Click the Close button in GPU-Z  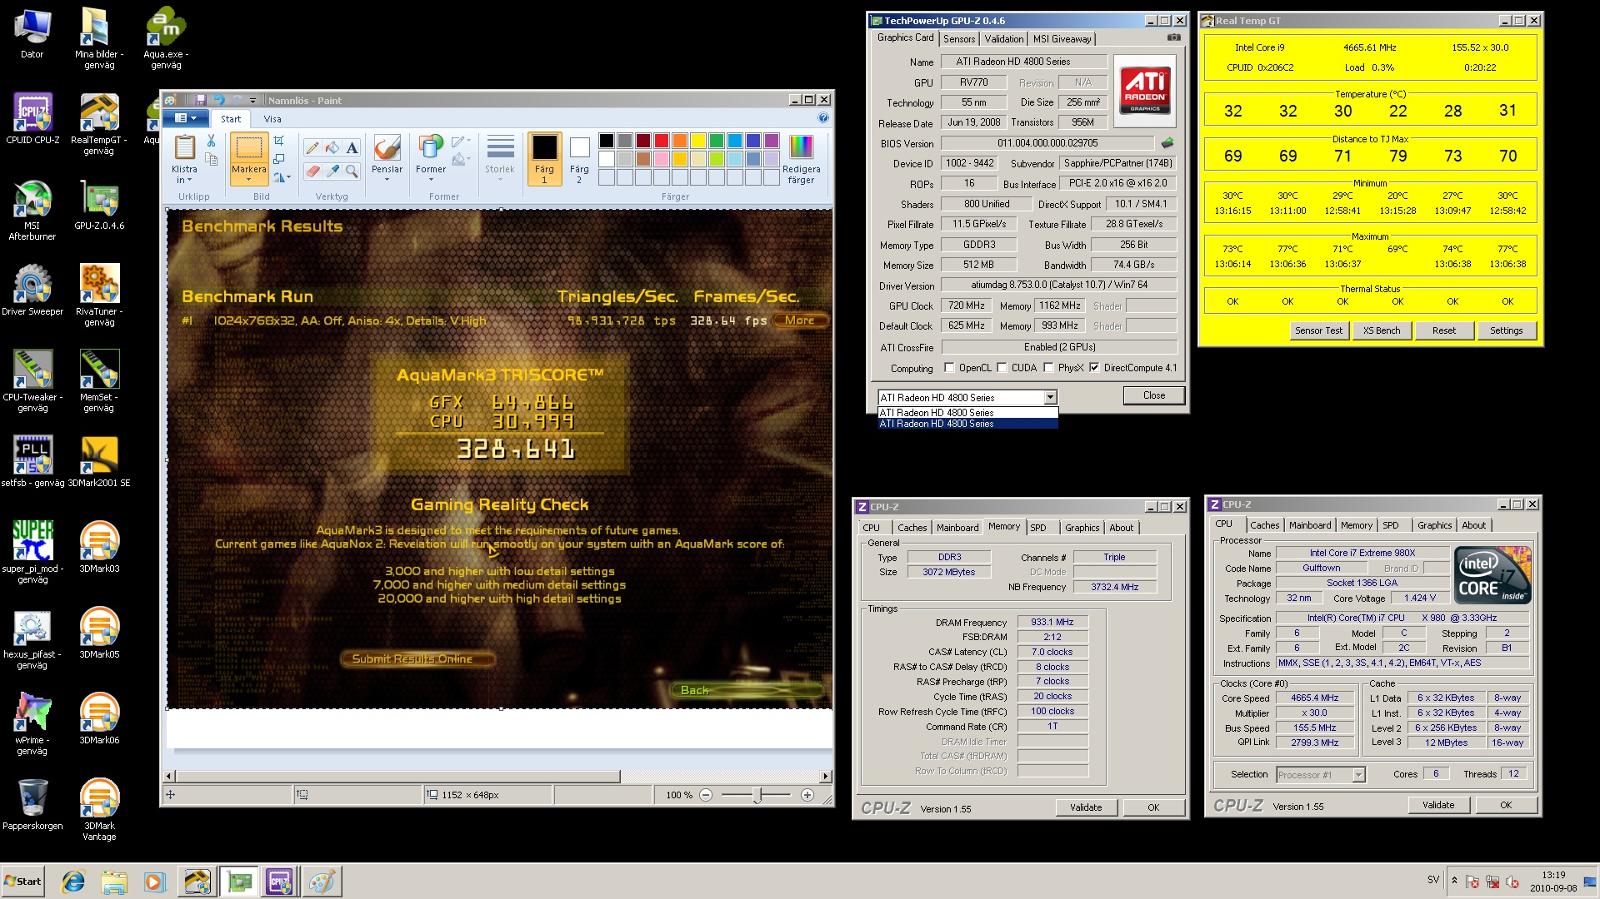[x=1154, y=395]
